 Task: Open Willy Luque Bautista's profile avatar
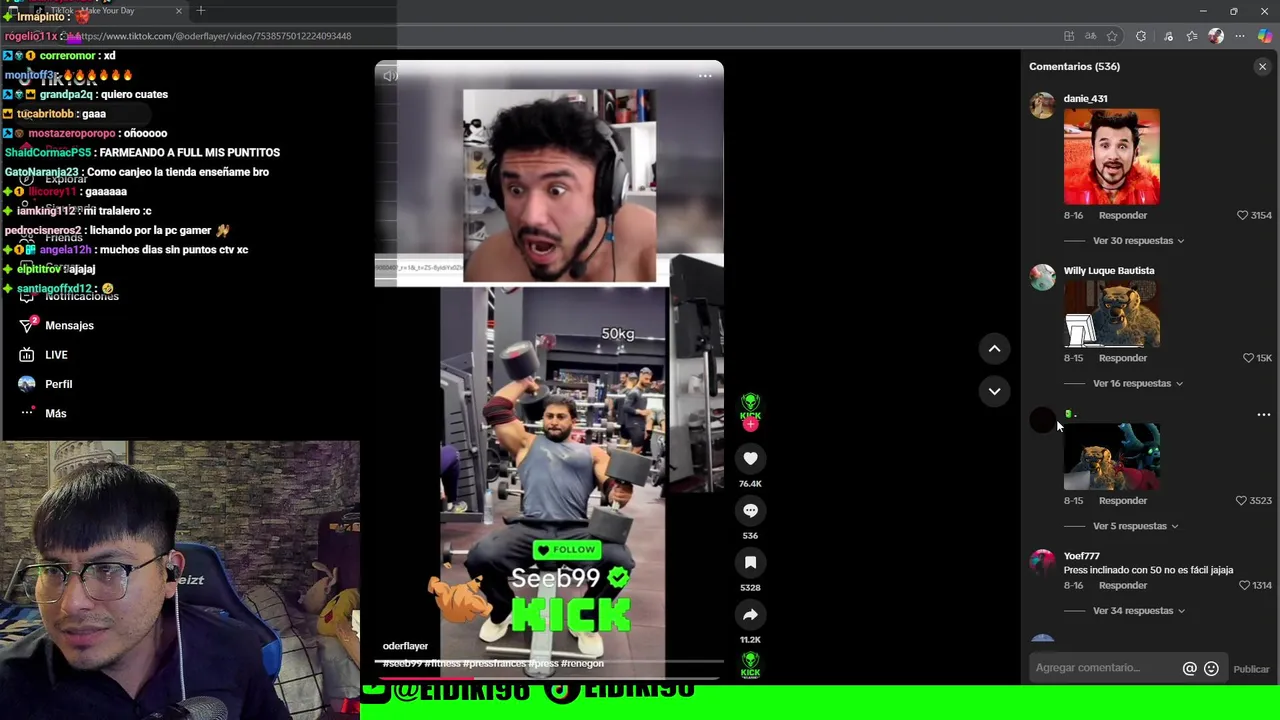pyautogui.click(x=1042, y=277)
